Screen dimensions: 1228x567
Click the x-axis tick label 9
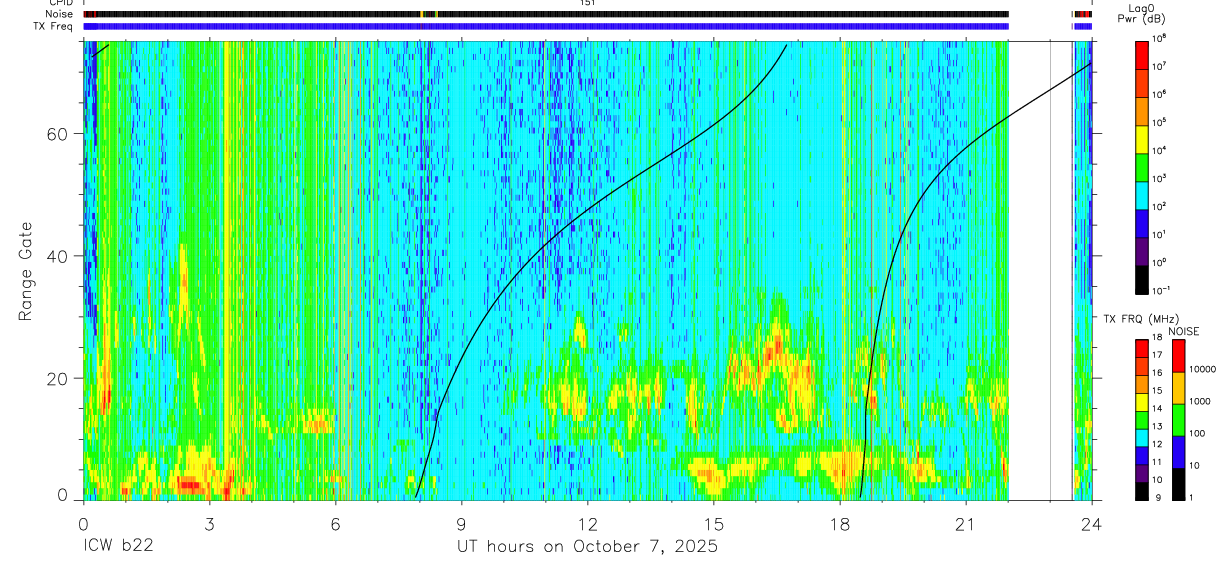pyautogui.click(x=461, y=525)
